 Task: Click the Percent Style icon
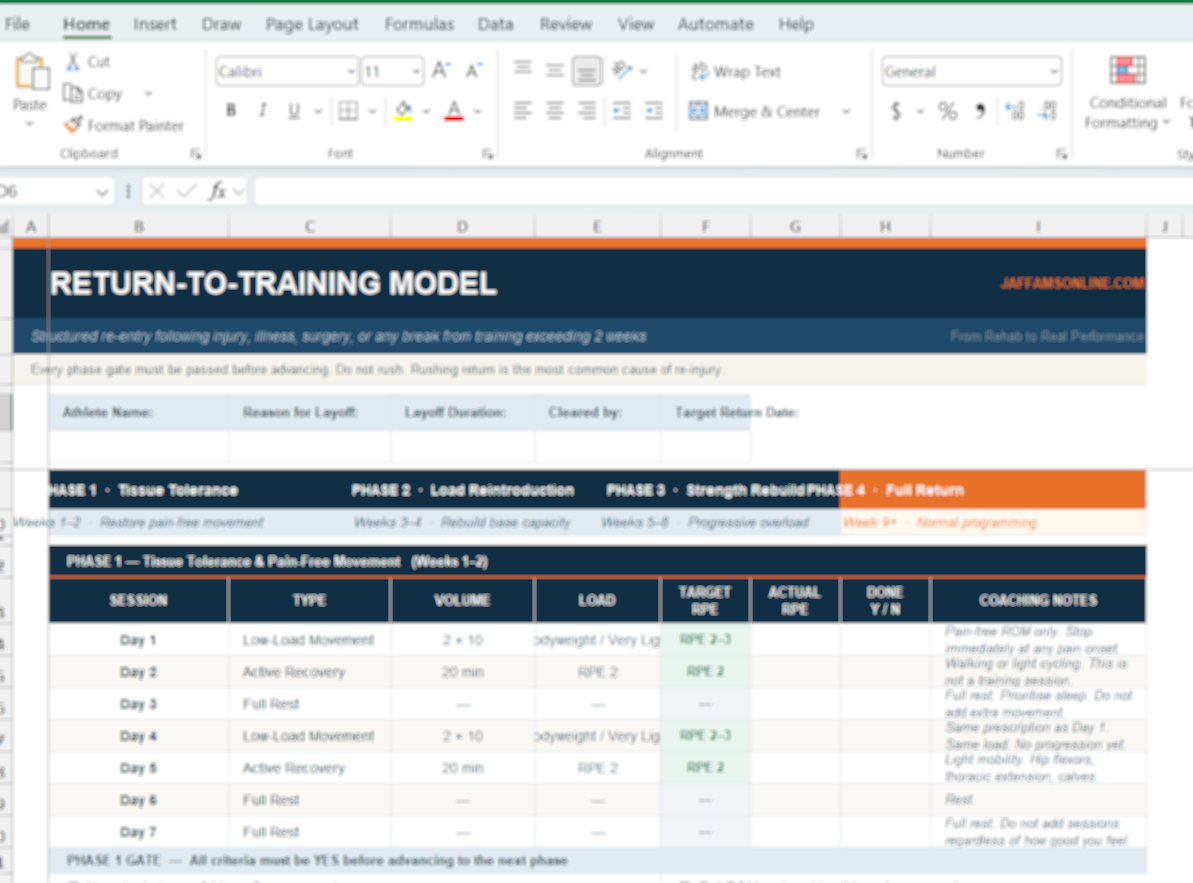click(x=947, y=111)
